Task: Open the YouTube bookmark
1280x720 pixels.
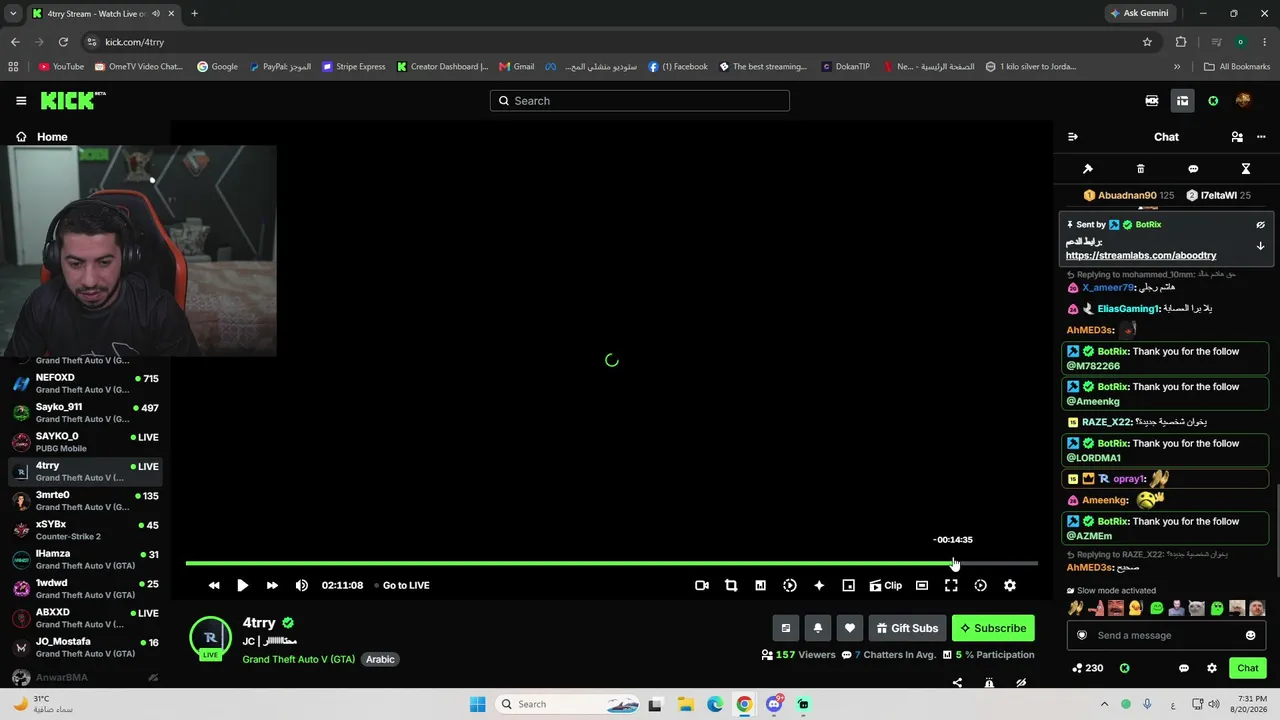Action: (61, 67)
